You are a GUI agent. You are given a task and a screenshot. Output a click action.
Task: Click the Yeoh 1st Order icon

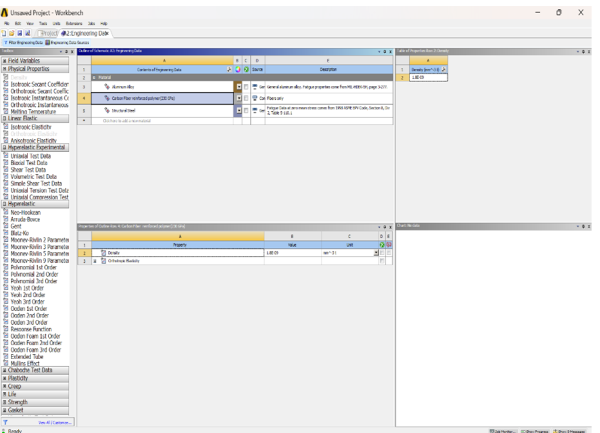[x=6, y=288]
